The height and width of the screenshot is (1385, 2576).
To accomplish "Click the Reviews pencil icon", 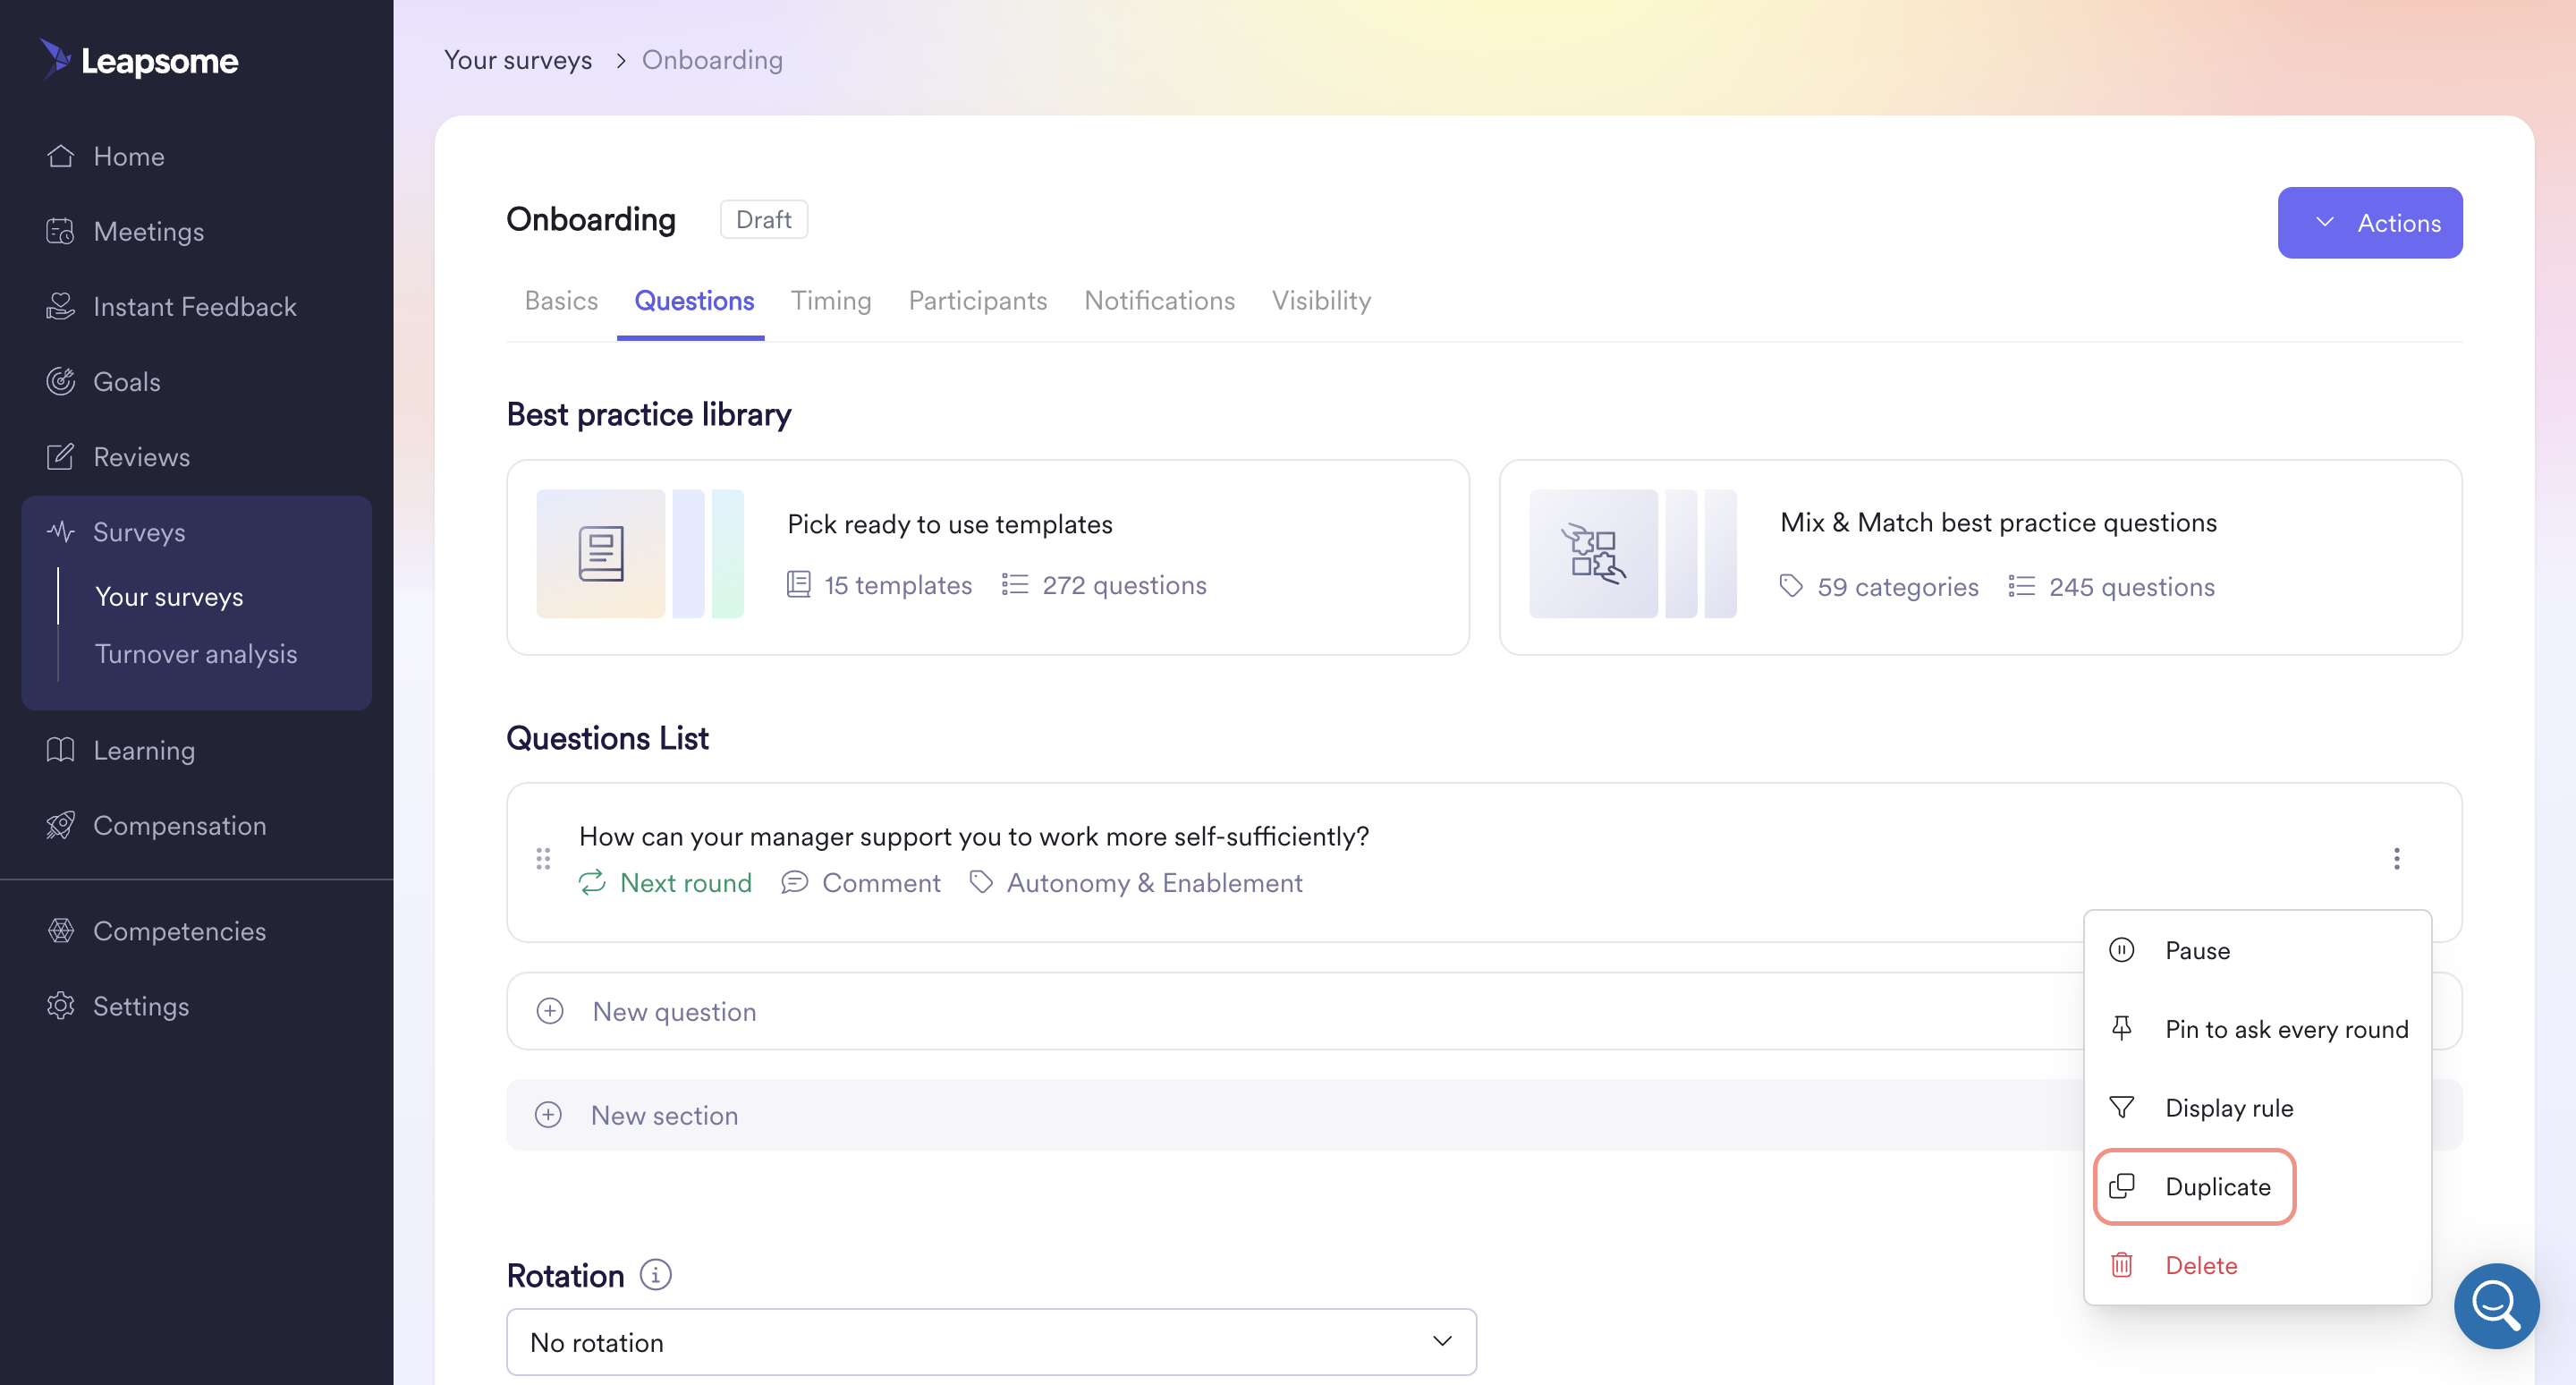I will (x=60, y=456).
